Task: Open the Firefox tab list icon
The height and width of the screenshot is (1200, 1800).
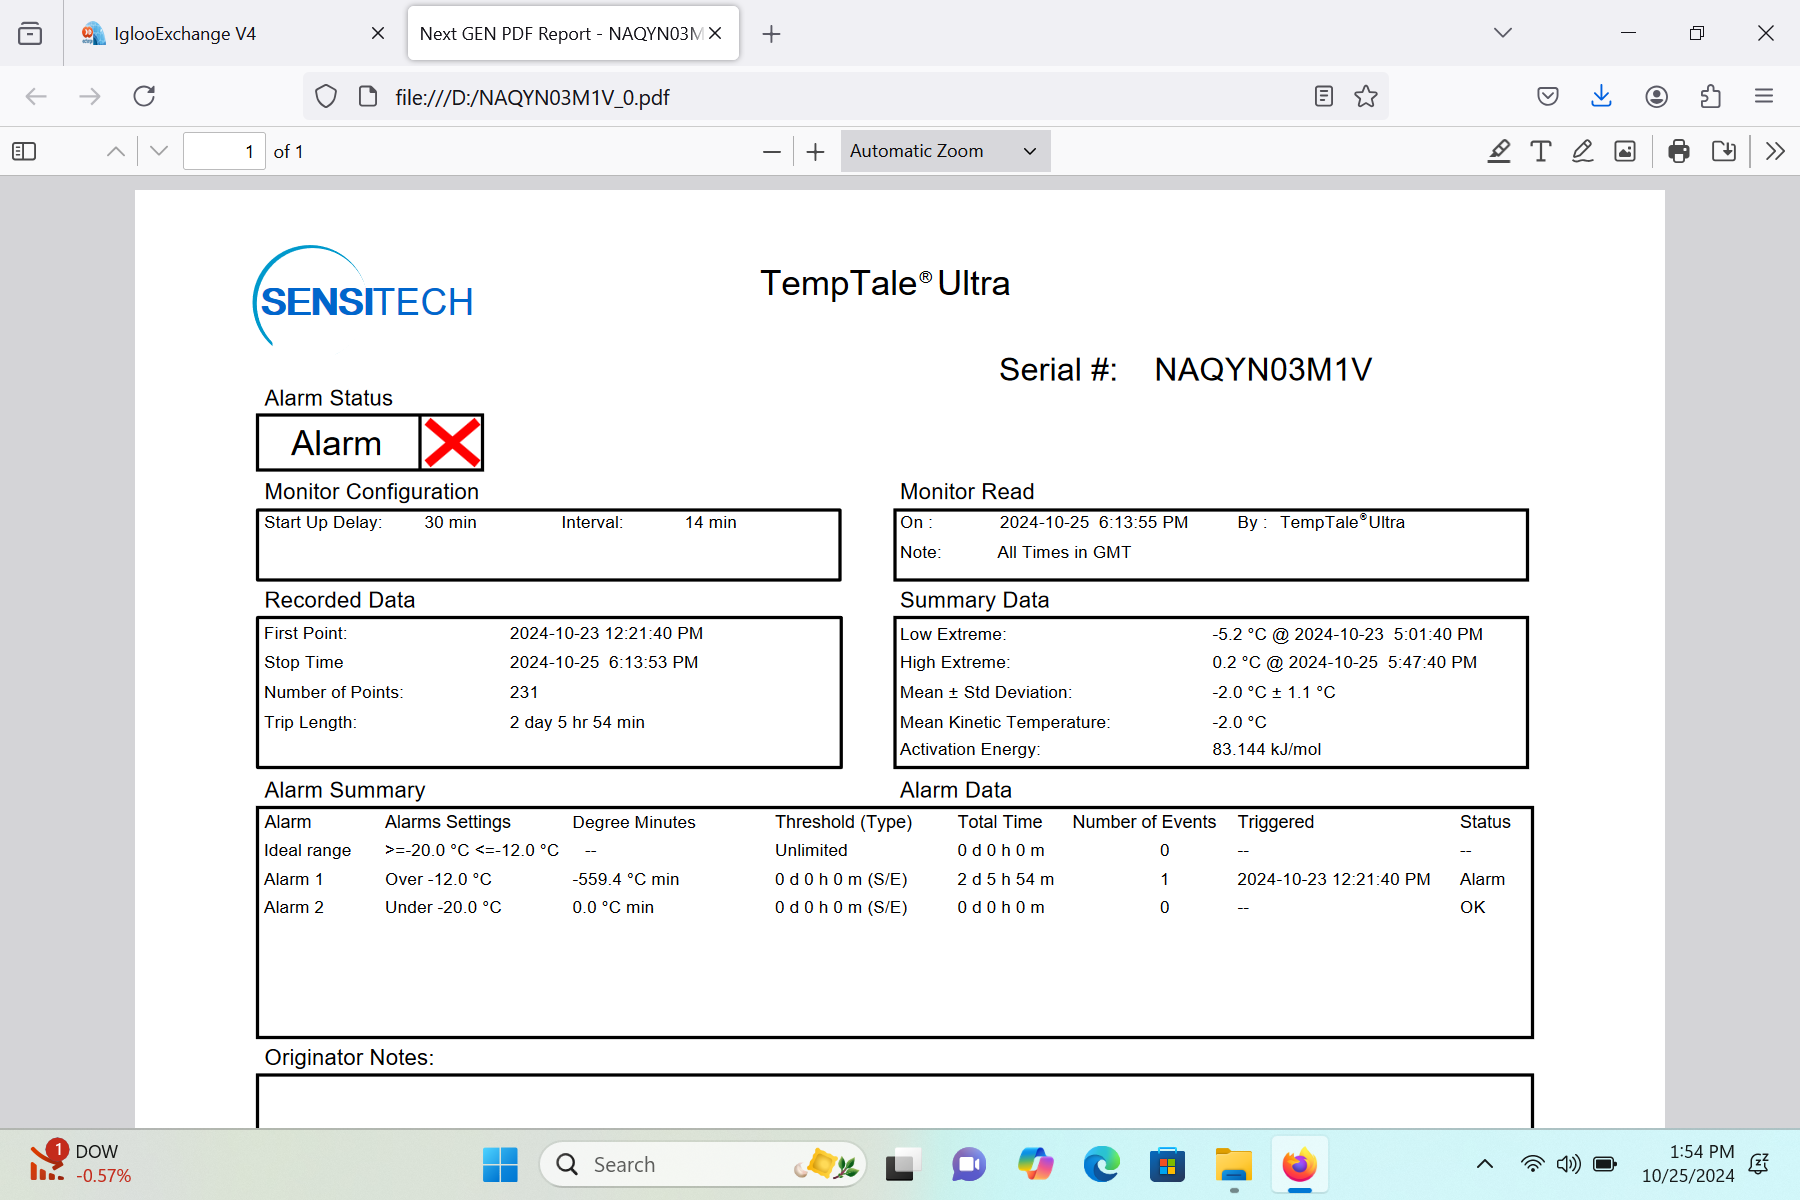Action: (x=30, y=33)
